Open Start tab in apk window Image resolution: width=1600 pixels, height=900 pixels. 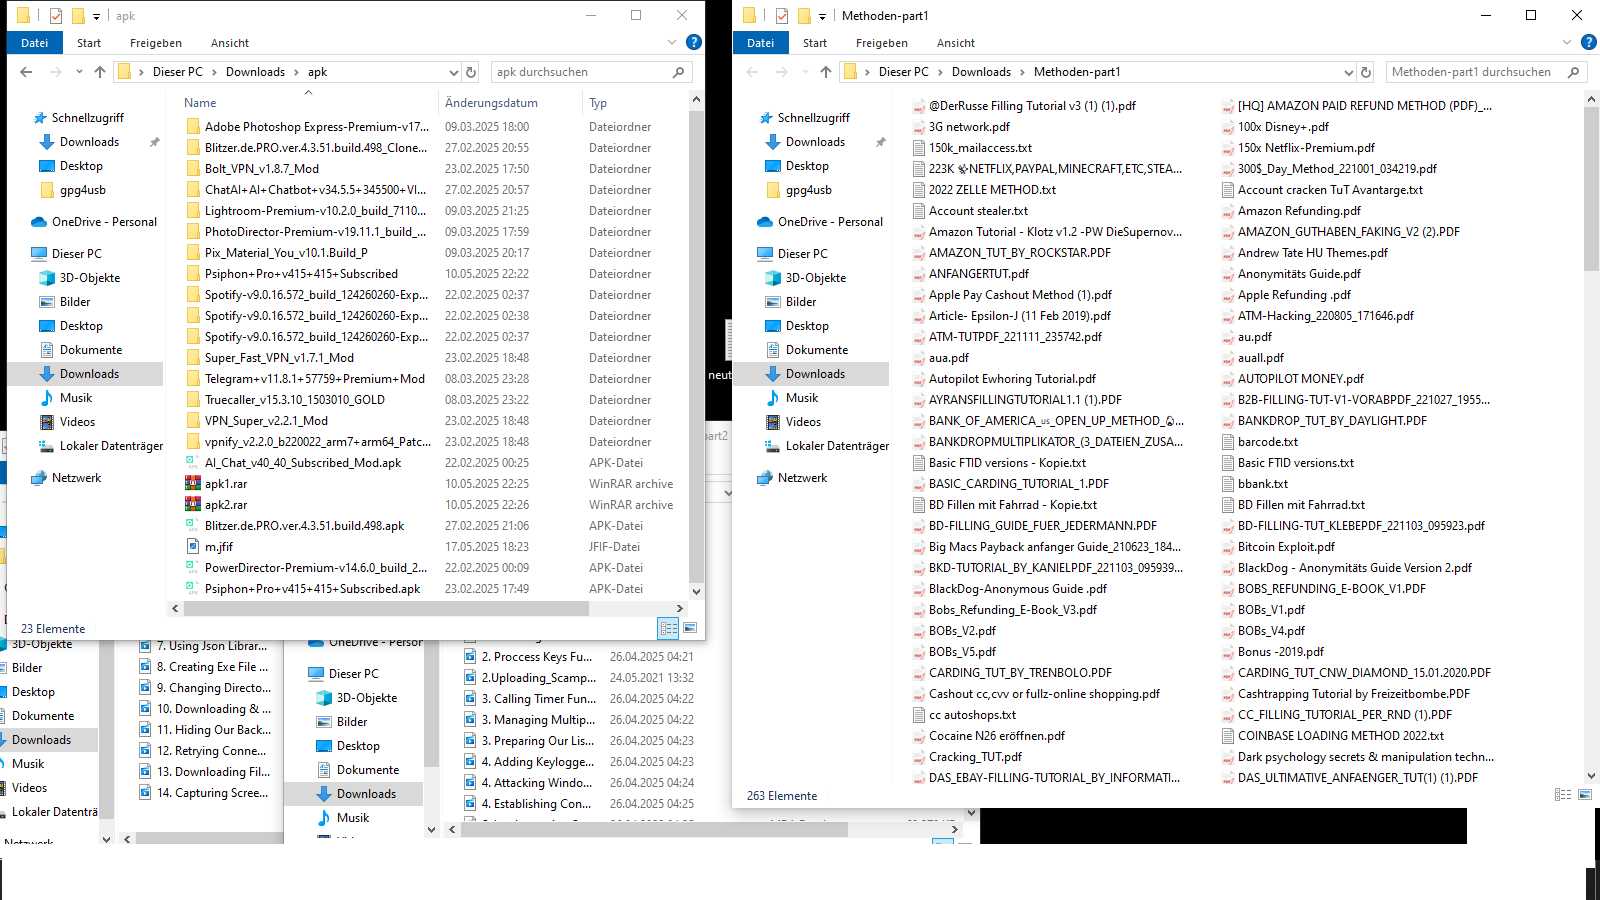click(x=89, y=43)
